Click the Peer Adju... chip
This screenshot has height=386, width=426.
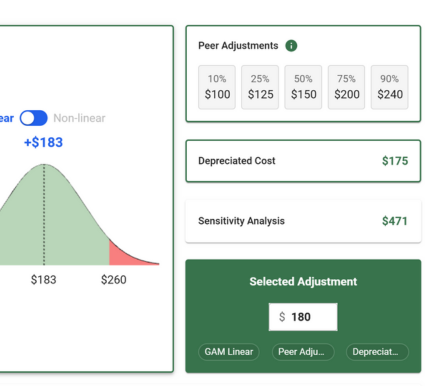click(303, 352)
